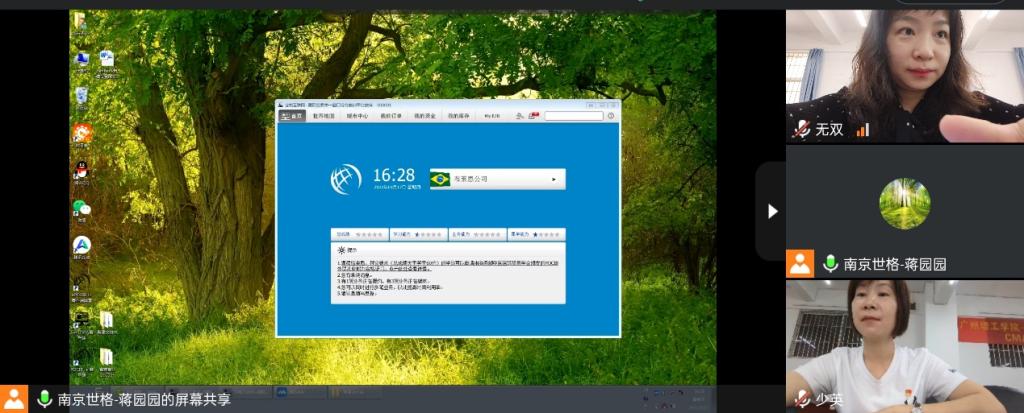This screenshot has height=413, width=1024.
Task: Click the search input field in toolbar
Action: point(573,116)
